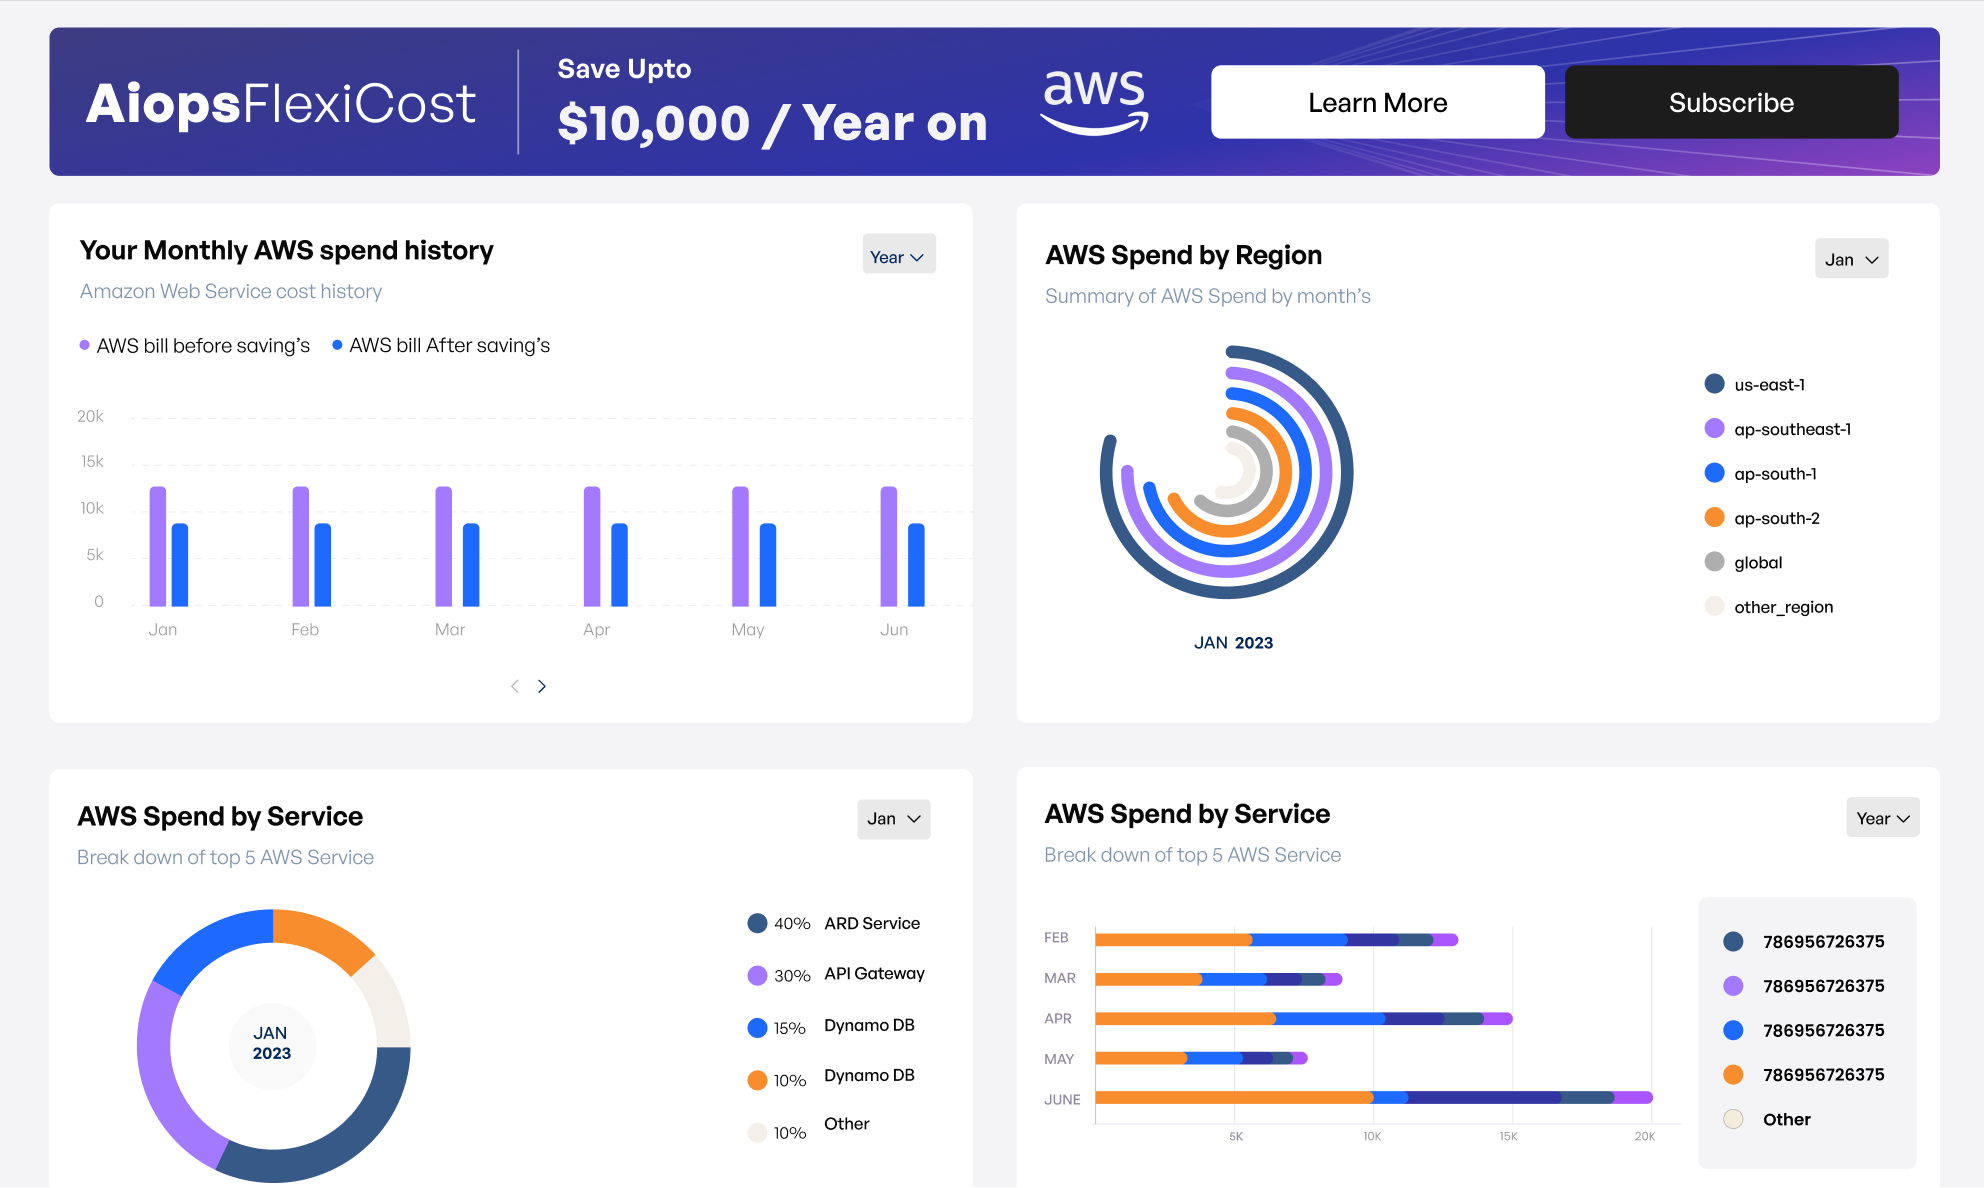Click the Apr blue bar in spend history
The image size is (1984, 1188).
click(x=620, y=564)
